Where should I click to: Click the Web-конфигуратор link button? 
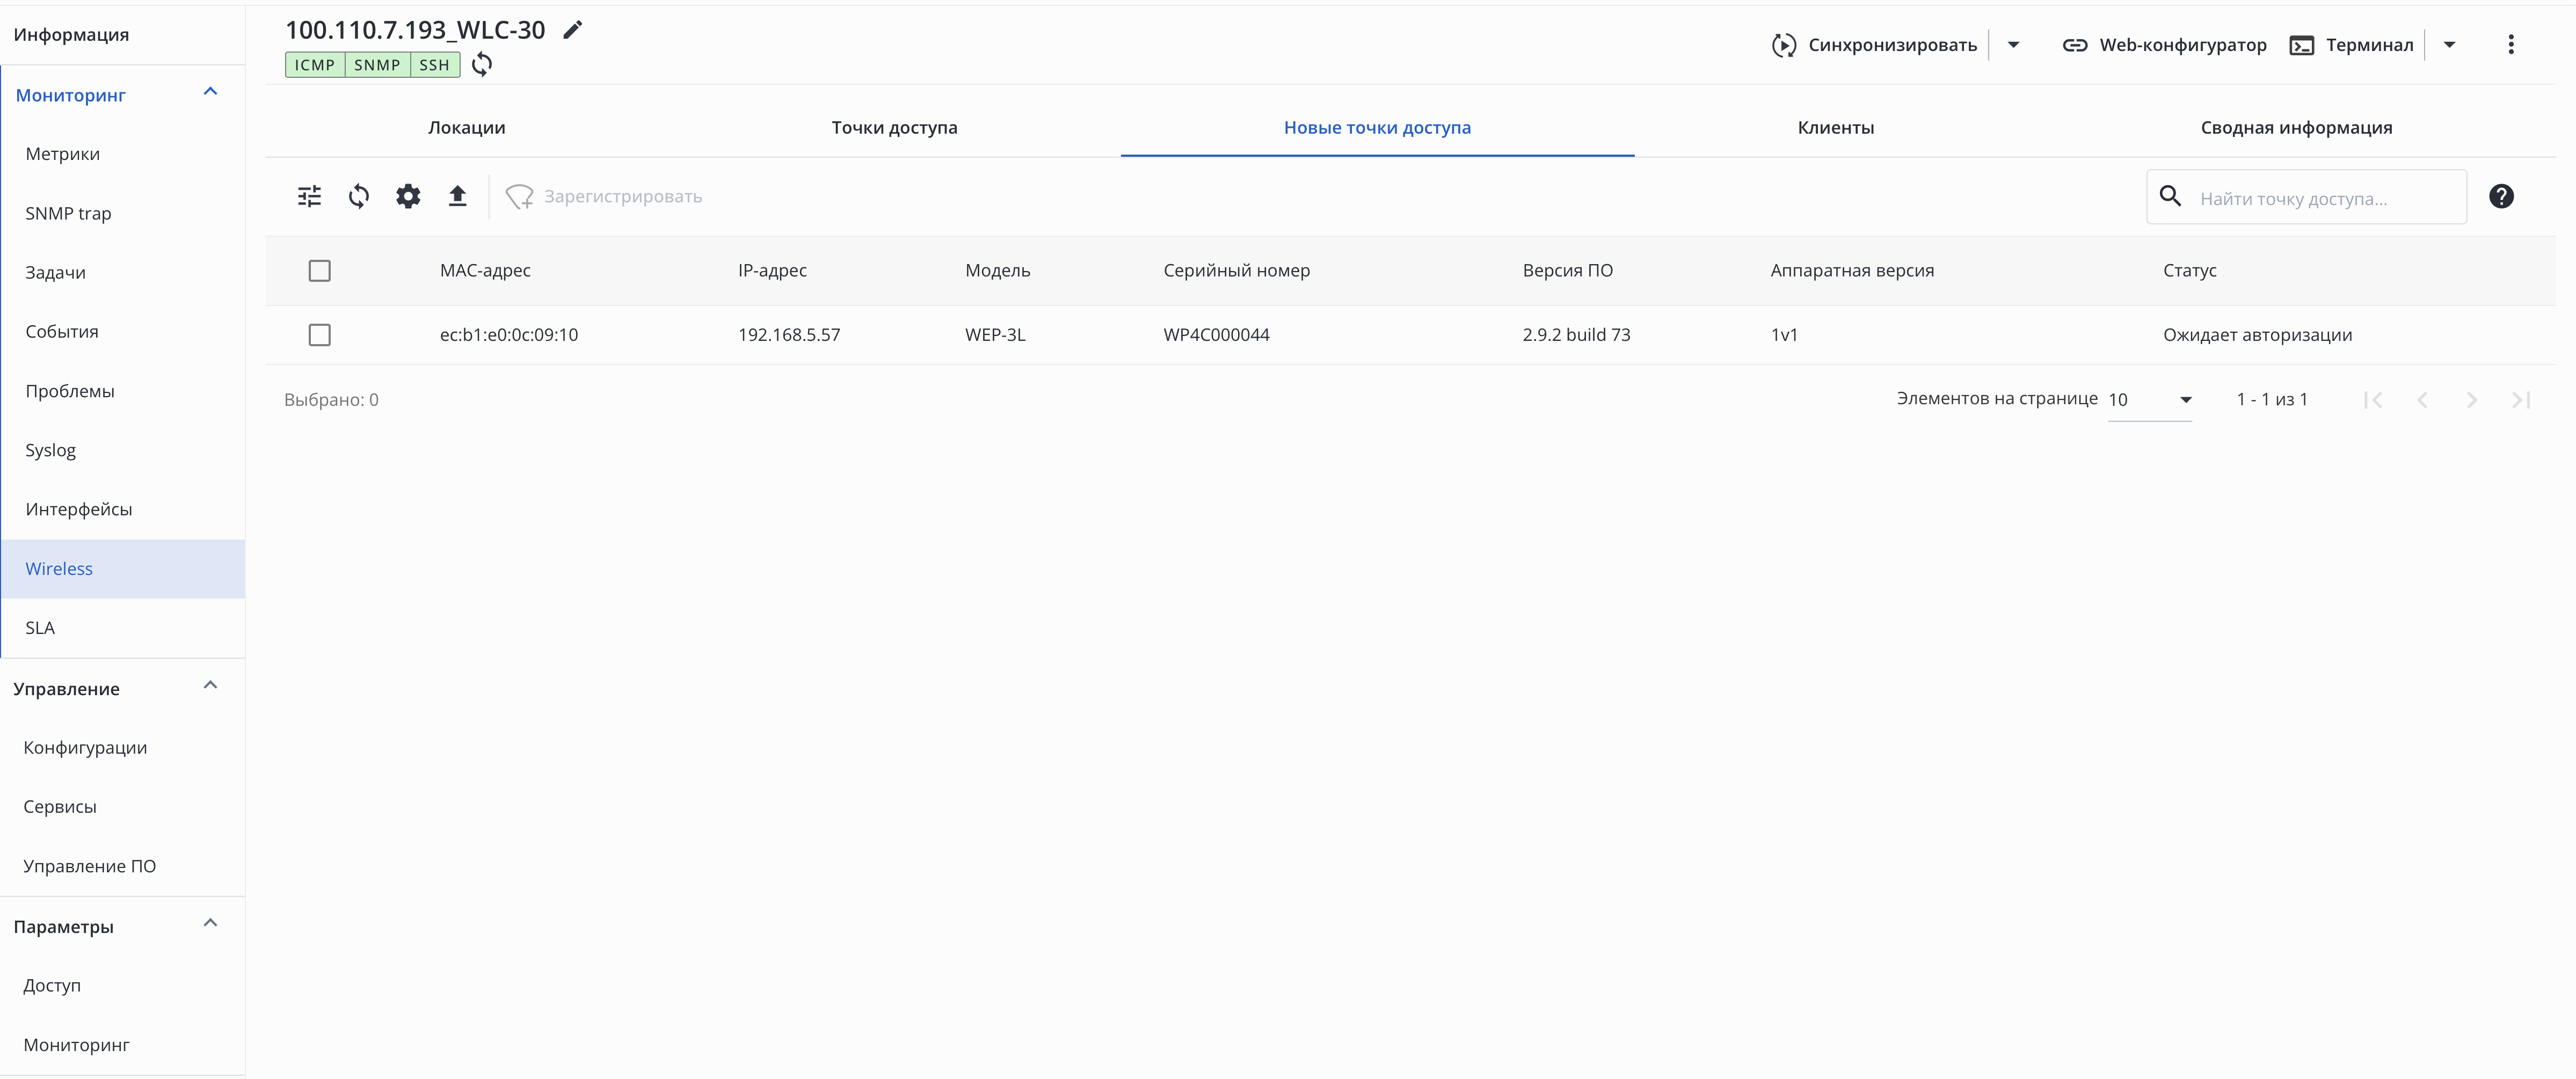tap(2164, 45)
